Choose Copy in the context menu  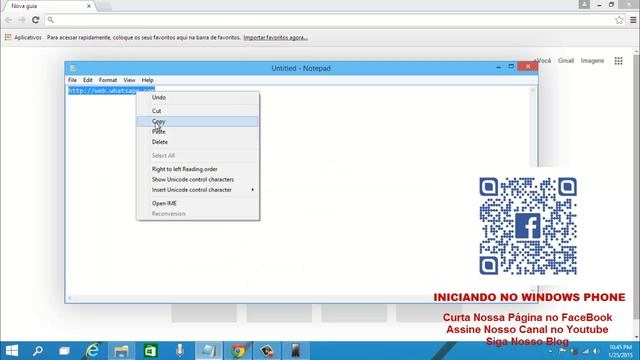198,121
